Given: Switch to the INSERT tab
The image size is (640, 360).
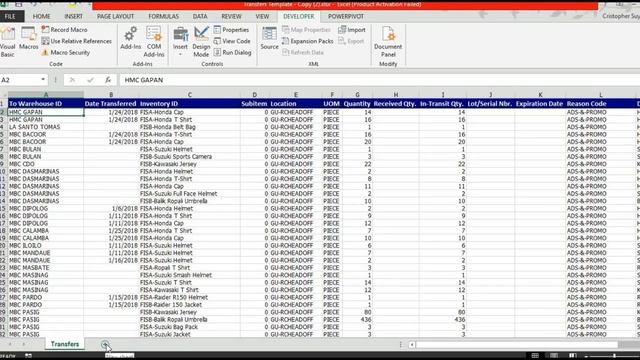Looking at the screenshot, I should 73,16.
